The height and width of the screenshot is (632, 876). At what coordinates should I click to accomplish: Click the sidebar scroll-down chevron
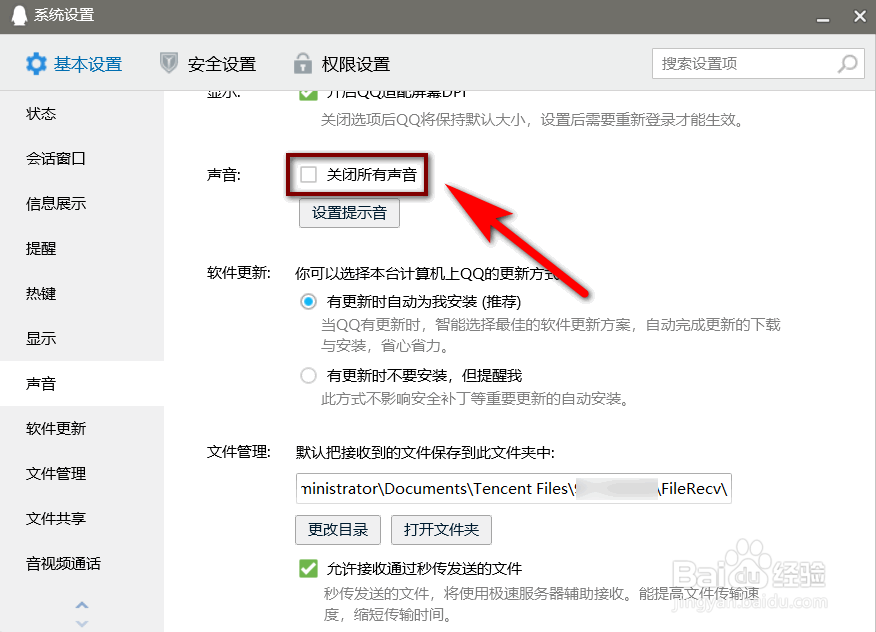click(x=82, y=623)
